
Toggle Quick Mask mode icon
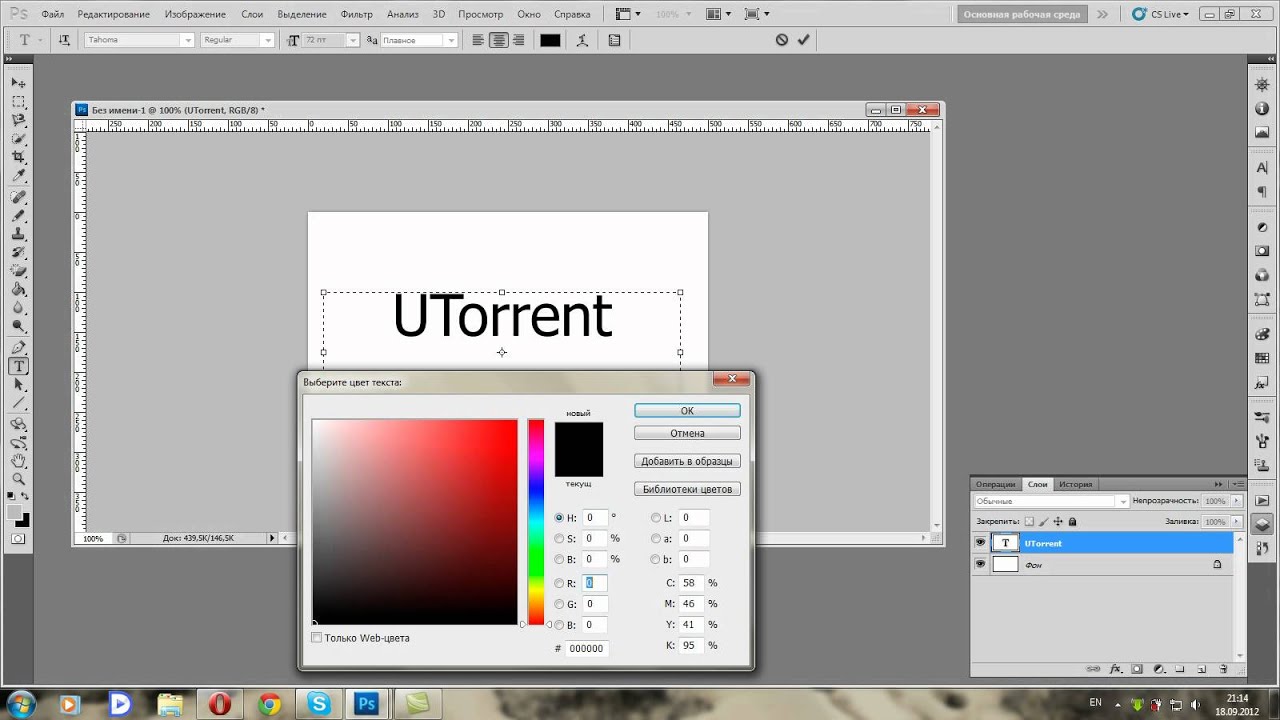click(19, 538)
